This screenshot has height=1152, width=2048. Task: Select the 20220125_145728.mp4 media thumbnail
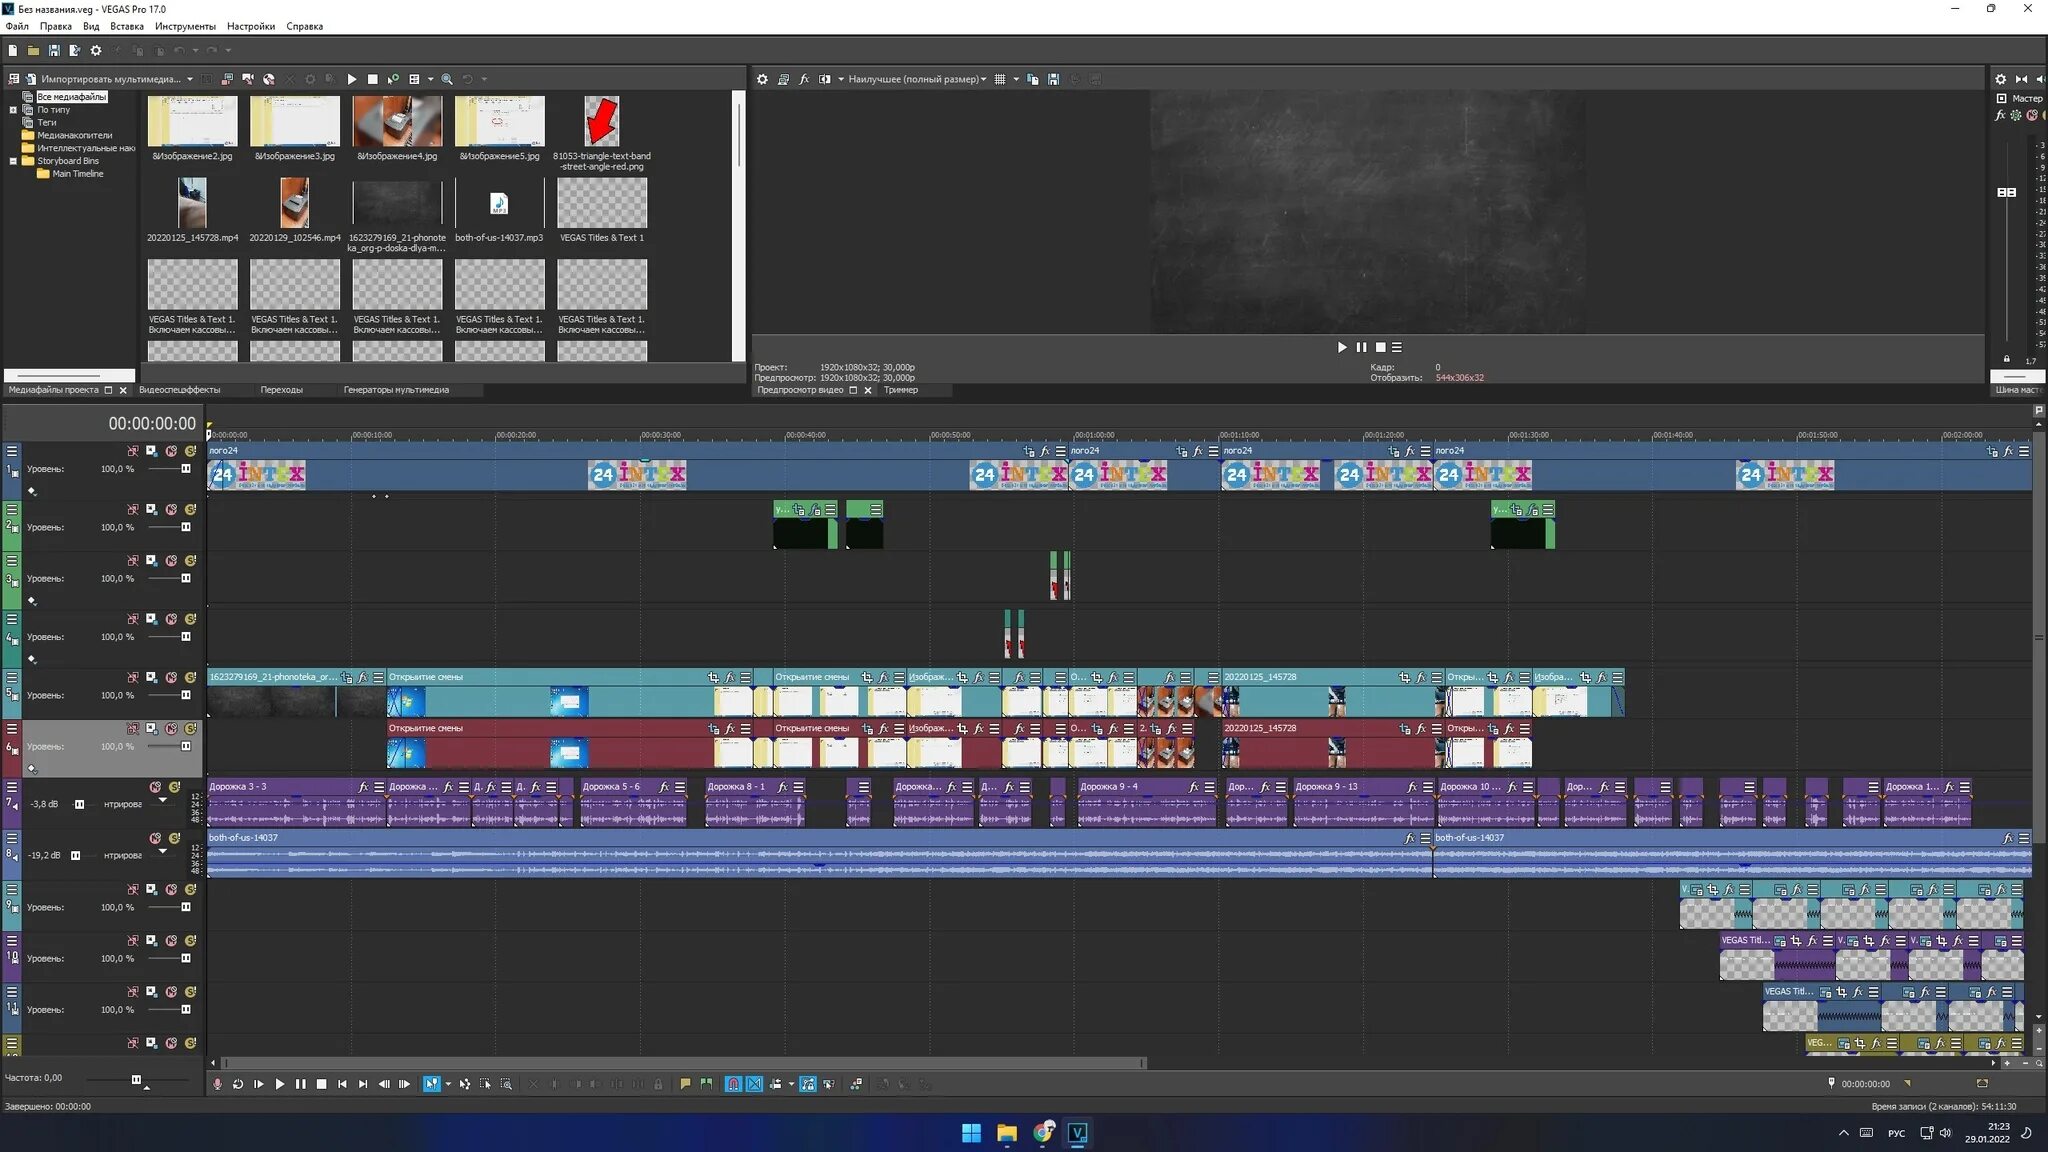click(192, 204)
